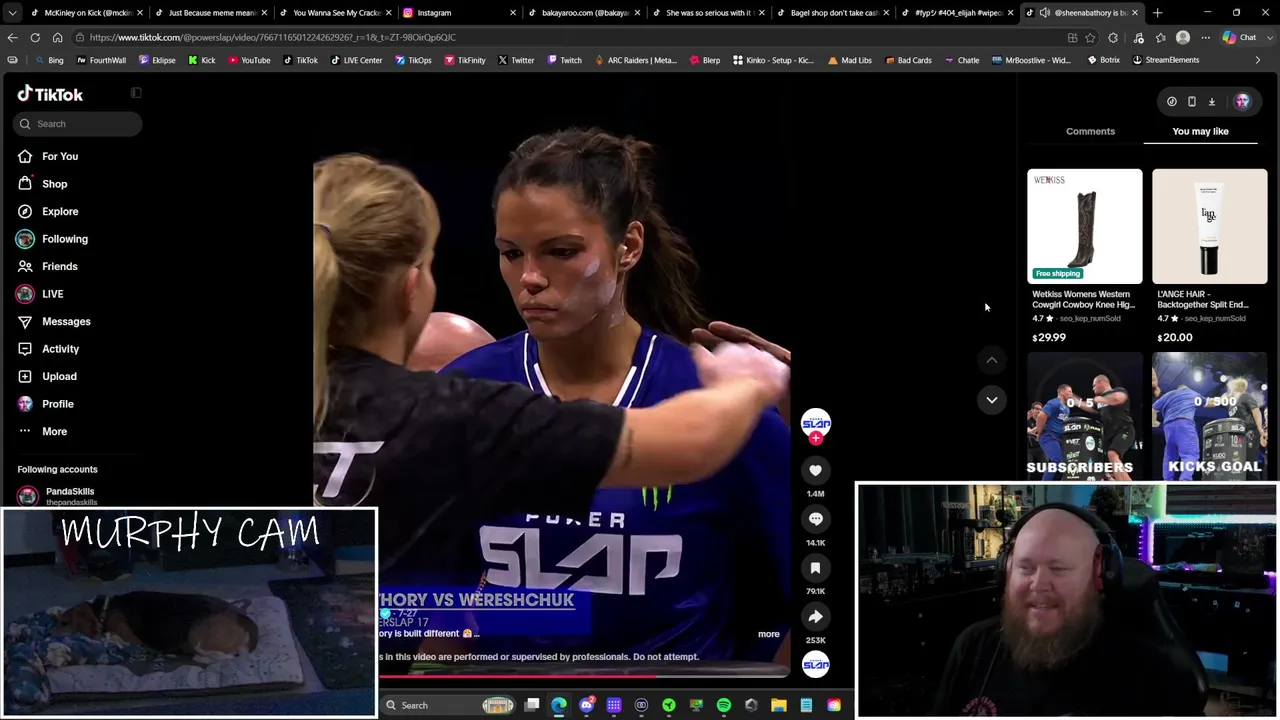
Task: Click the mobile app phone icon
Action: click(x=1192, y=101)
